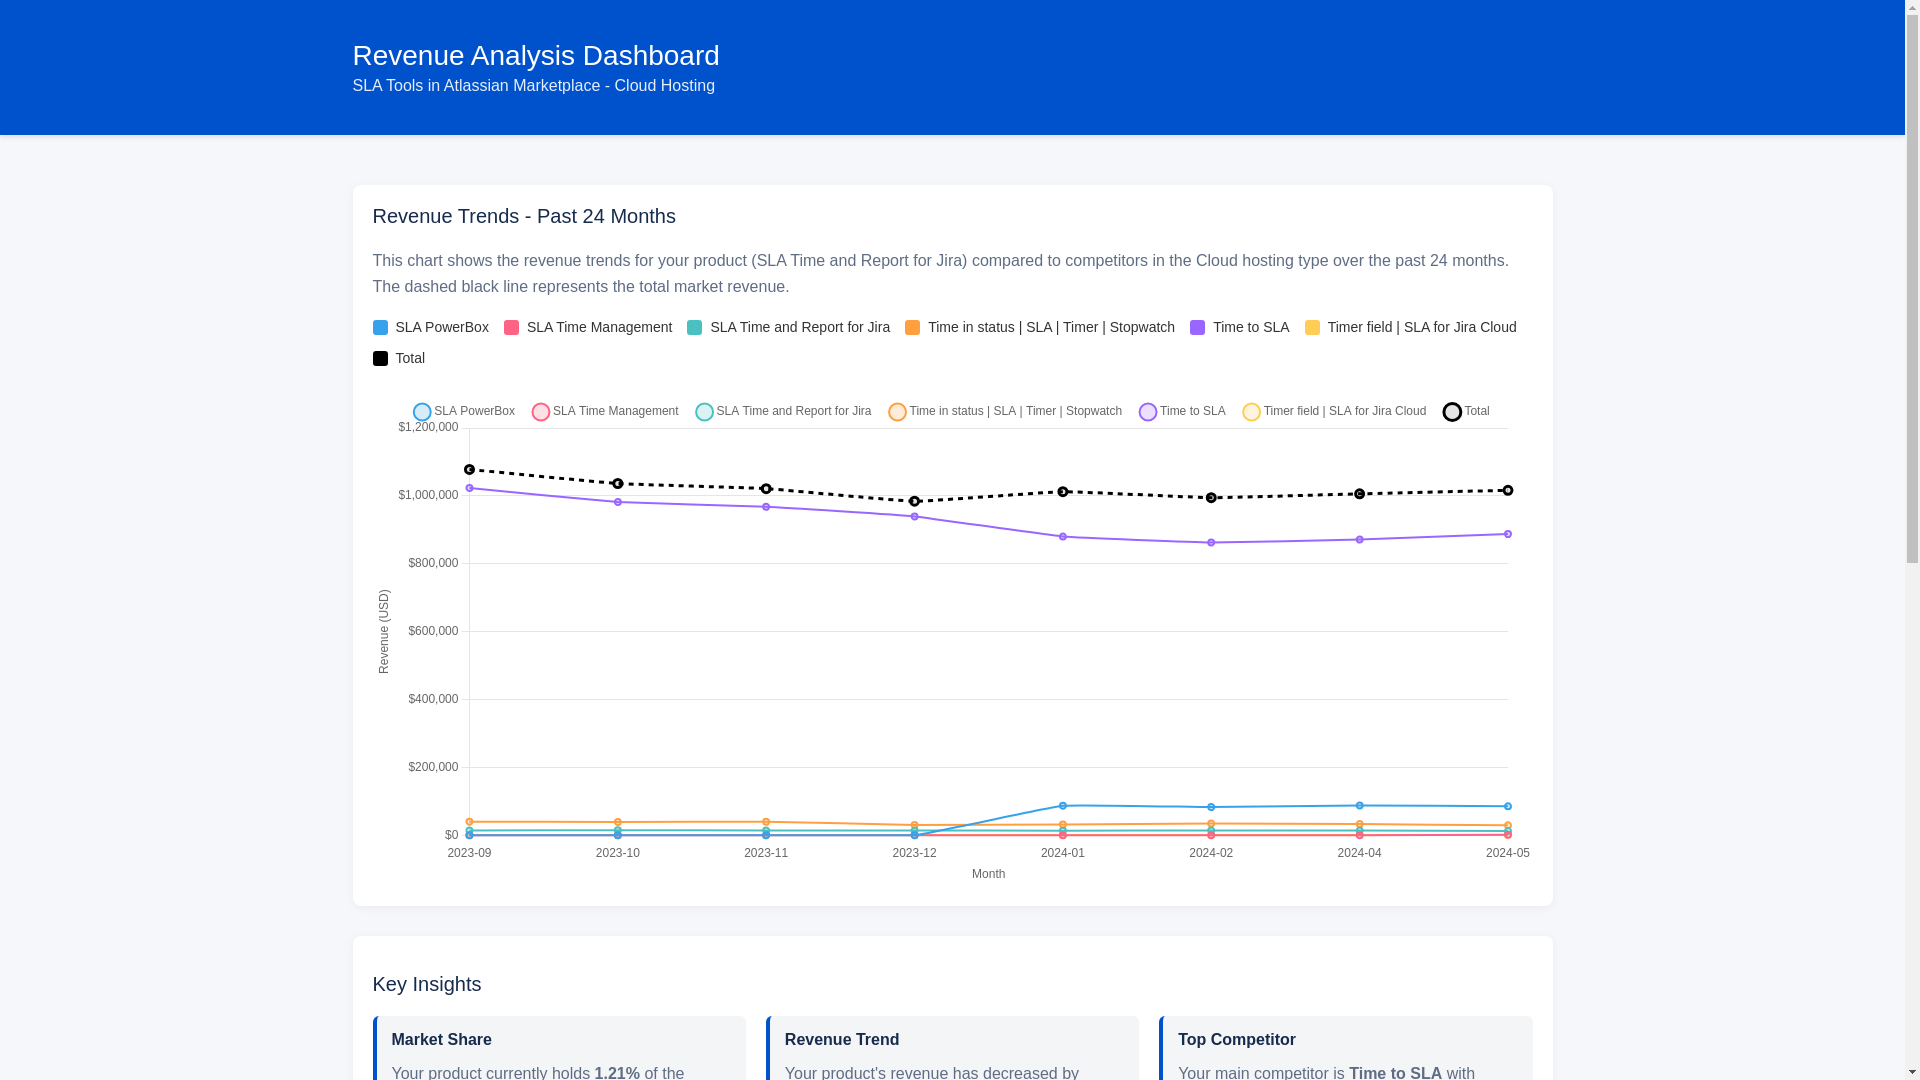Click the 'Revenue Trends - Past 24 Months' heading
The height and width of the screenshot is (1080, 1920).
pyautogui.click(x=524, y=216)
